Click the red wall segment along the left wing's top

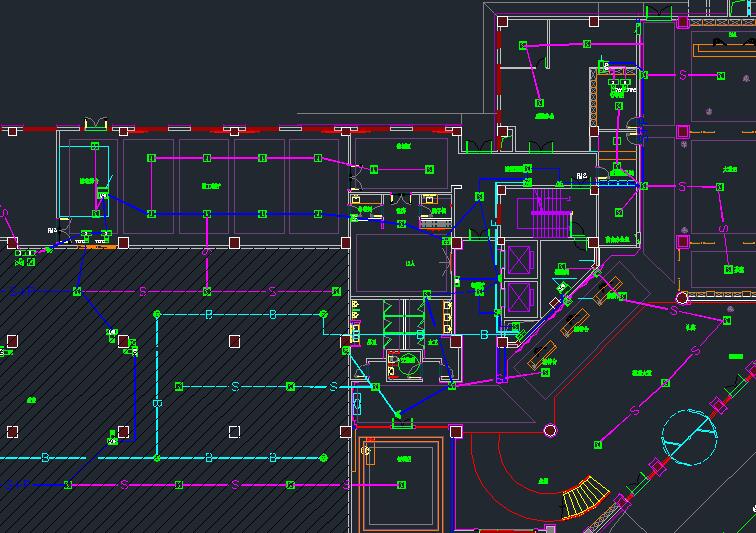coord(200,128)
